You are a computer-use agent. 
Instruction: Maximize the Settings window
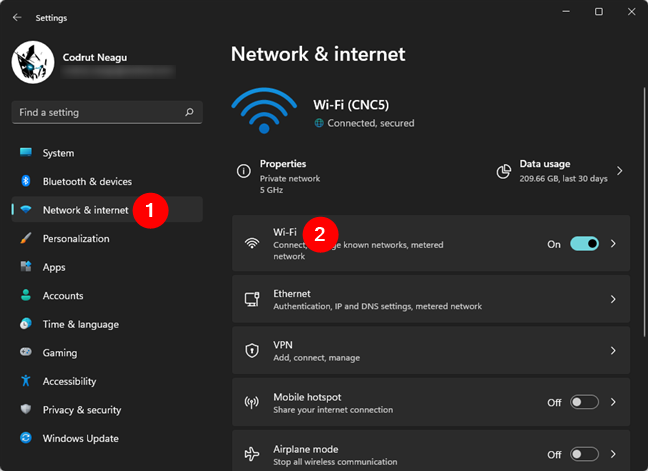[x=598, y=12]
